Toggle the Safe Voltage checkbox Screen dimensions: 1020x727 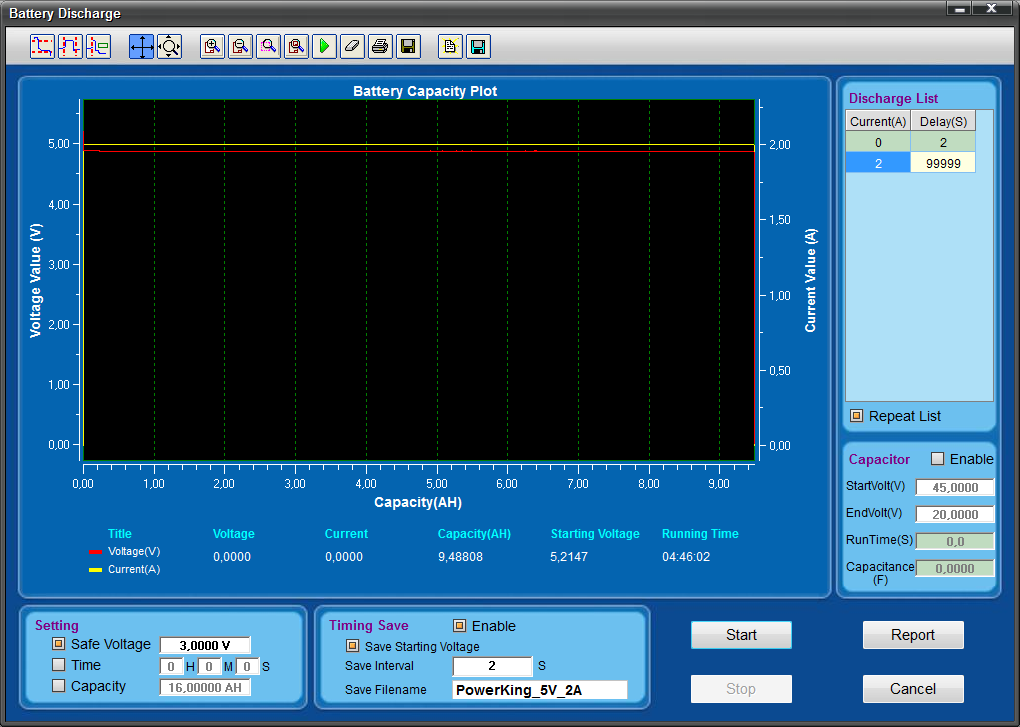[58, 645]
